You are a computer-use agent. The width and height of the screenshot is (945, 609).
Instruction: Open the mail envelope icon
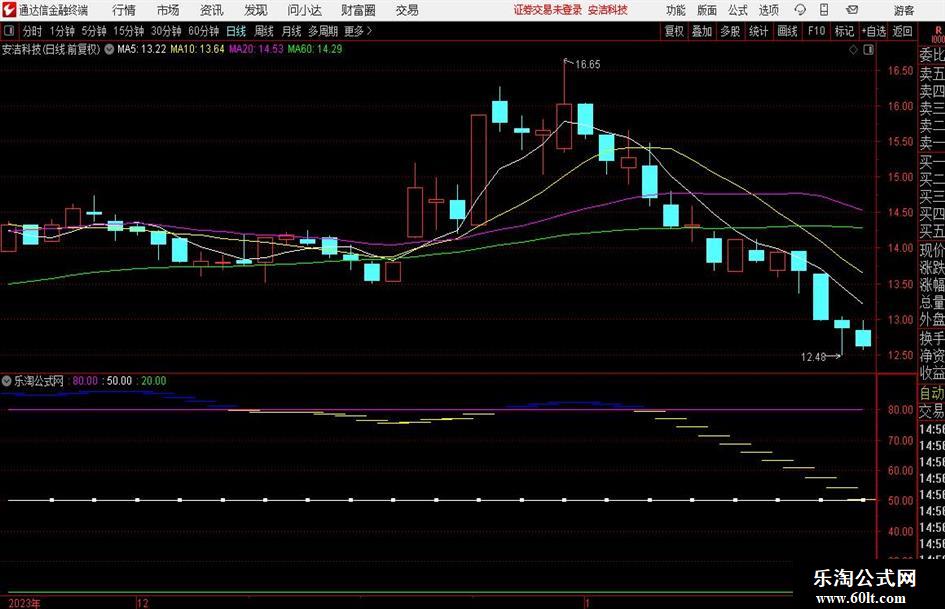pyautogui.click(x=852, y=10)
